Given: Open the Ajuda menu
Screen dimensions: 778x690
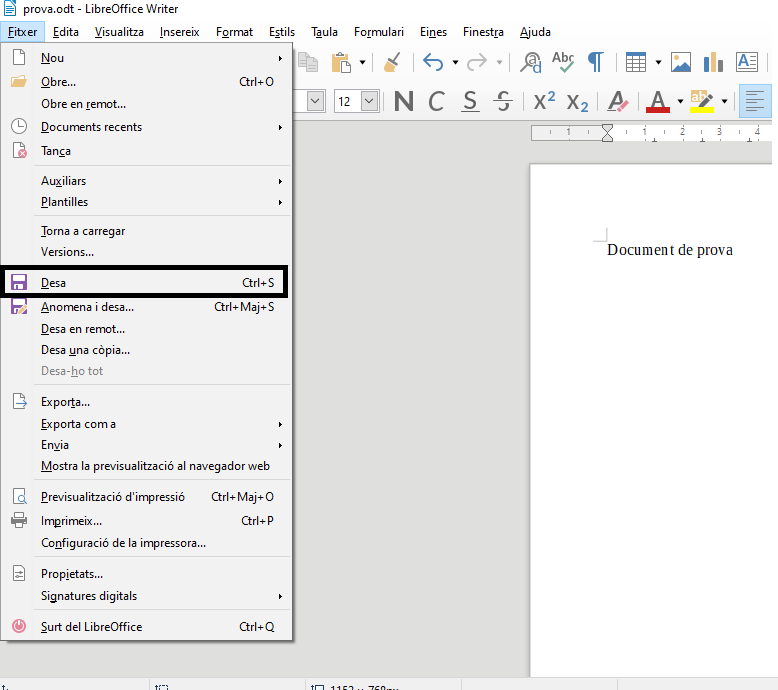Looking at the screenshot, I should [x=535, y=32].
